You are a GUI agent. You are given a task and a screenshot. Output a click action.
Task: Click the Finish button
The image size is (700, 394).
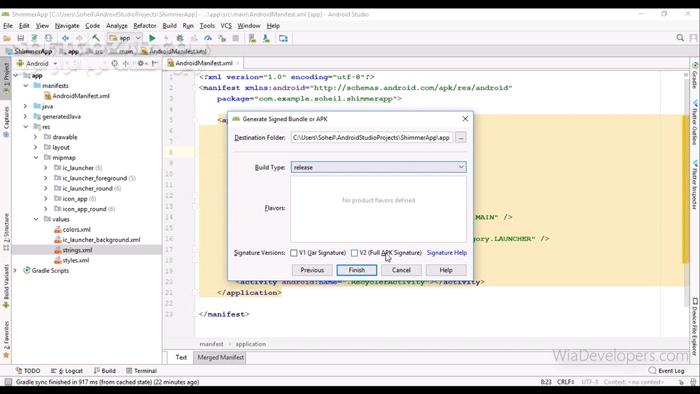pos(357,270)
